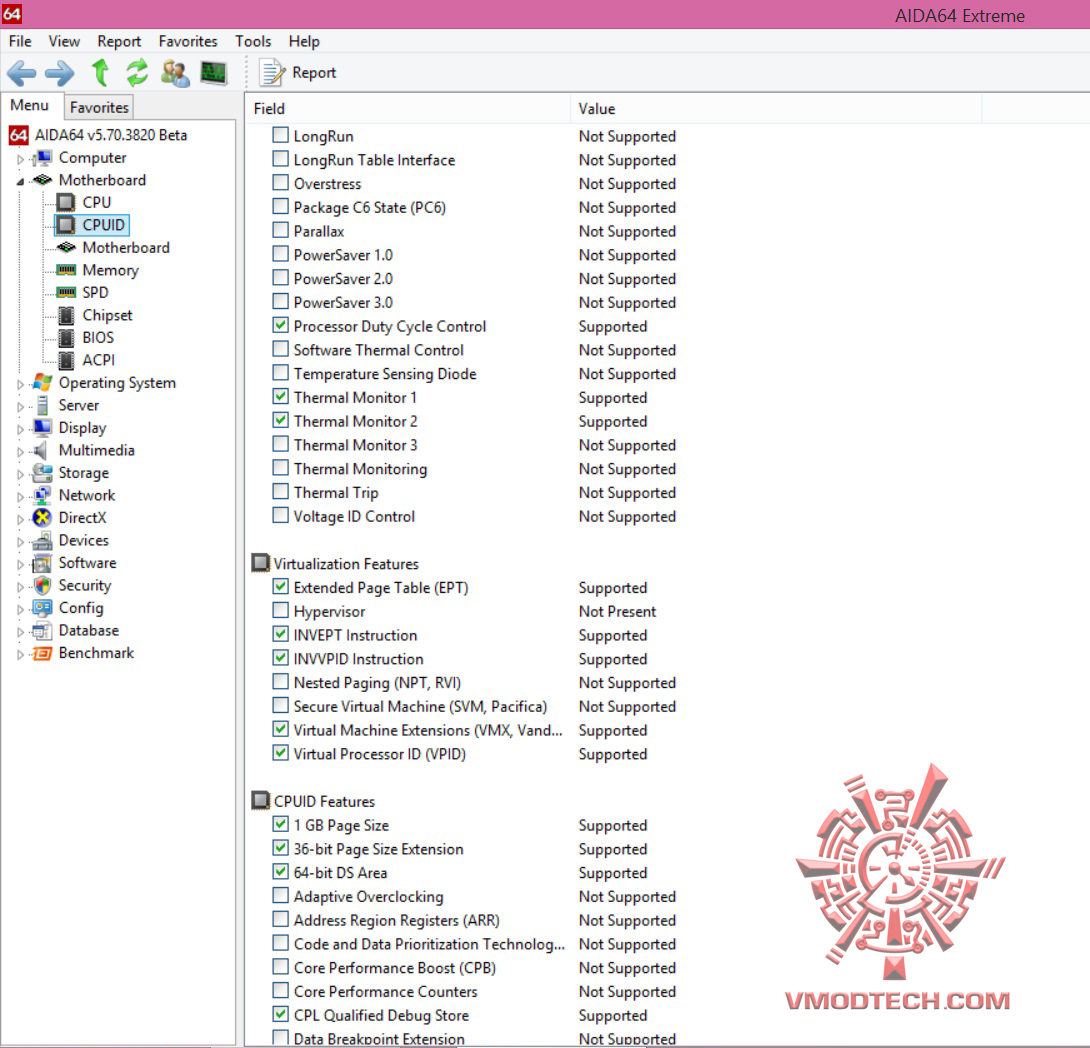
Task: Open the users management toolbar icon
Action: 175,73
